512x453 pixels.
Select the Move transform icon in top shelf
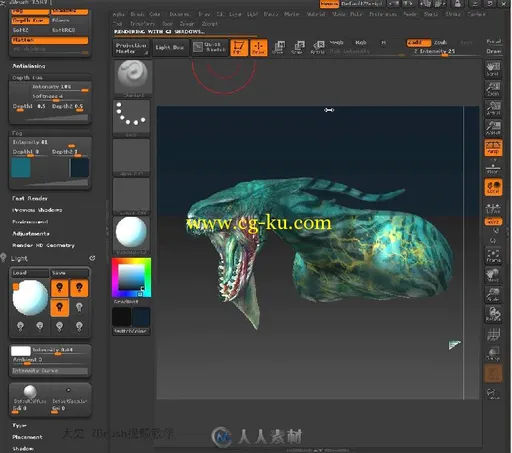pos(278,47)
